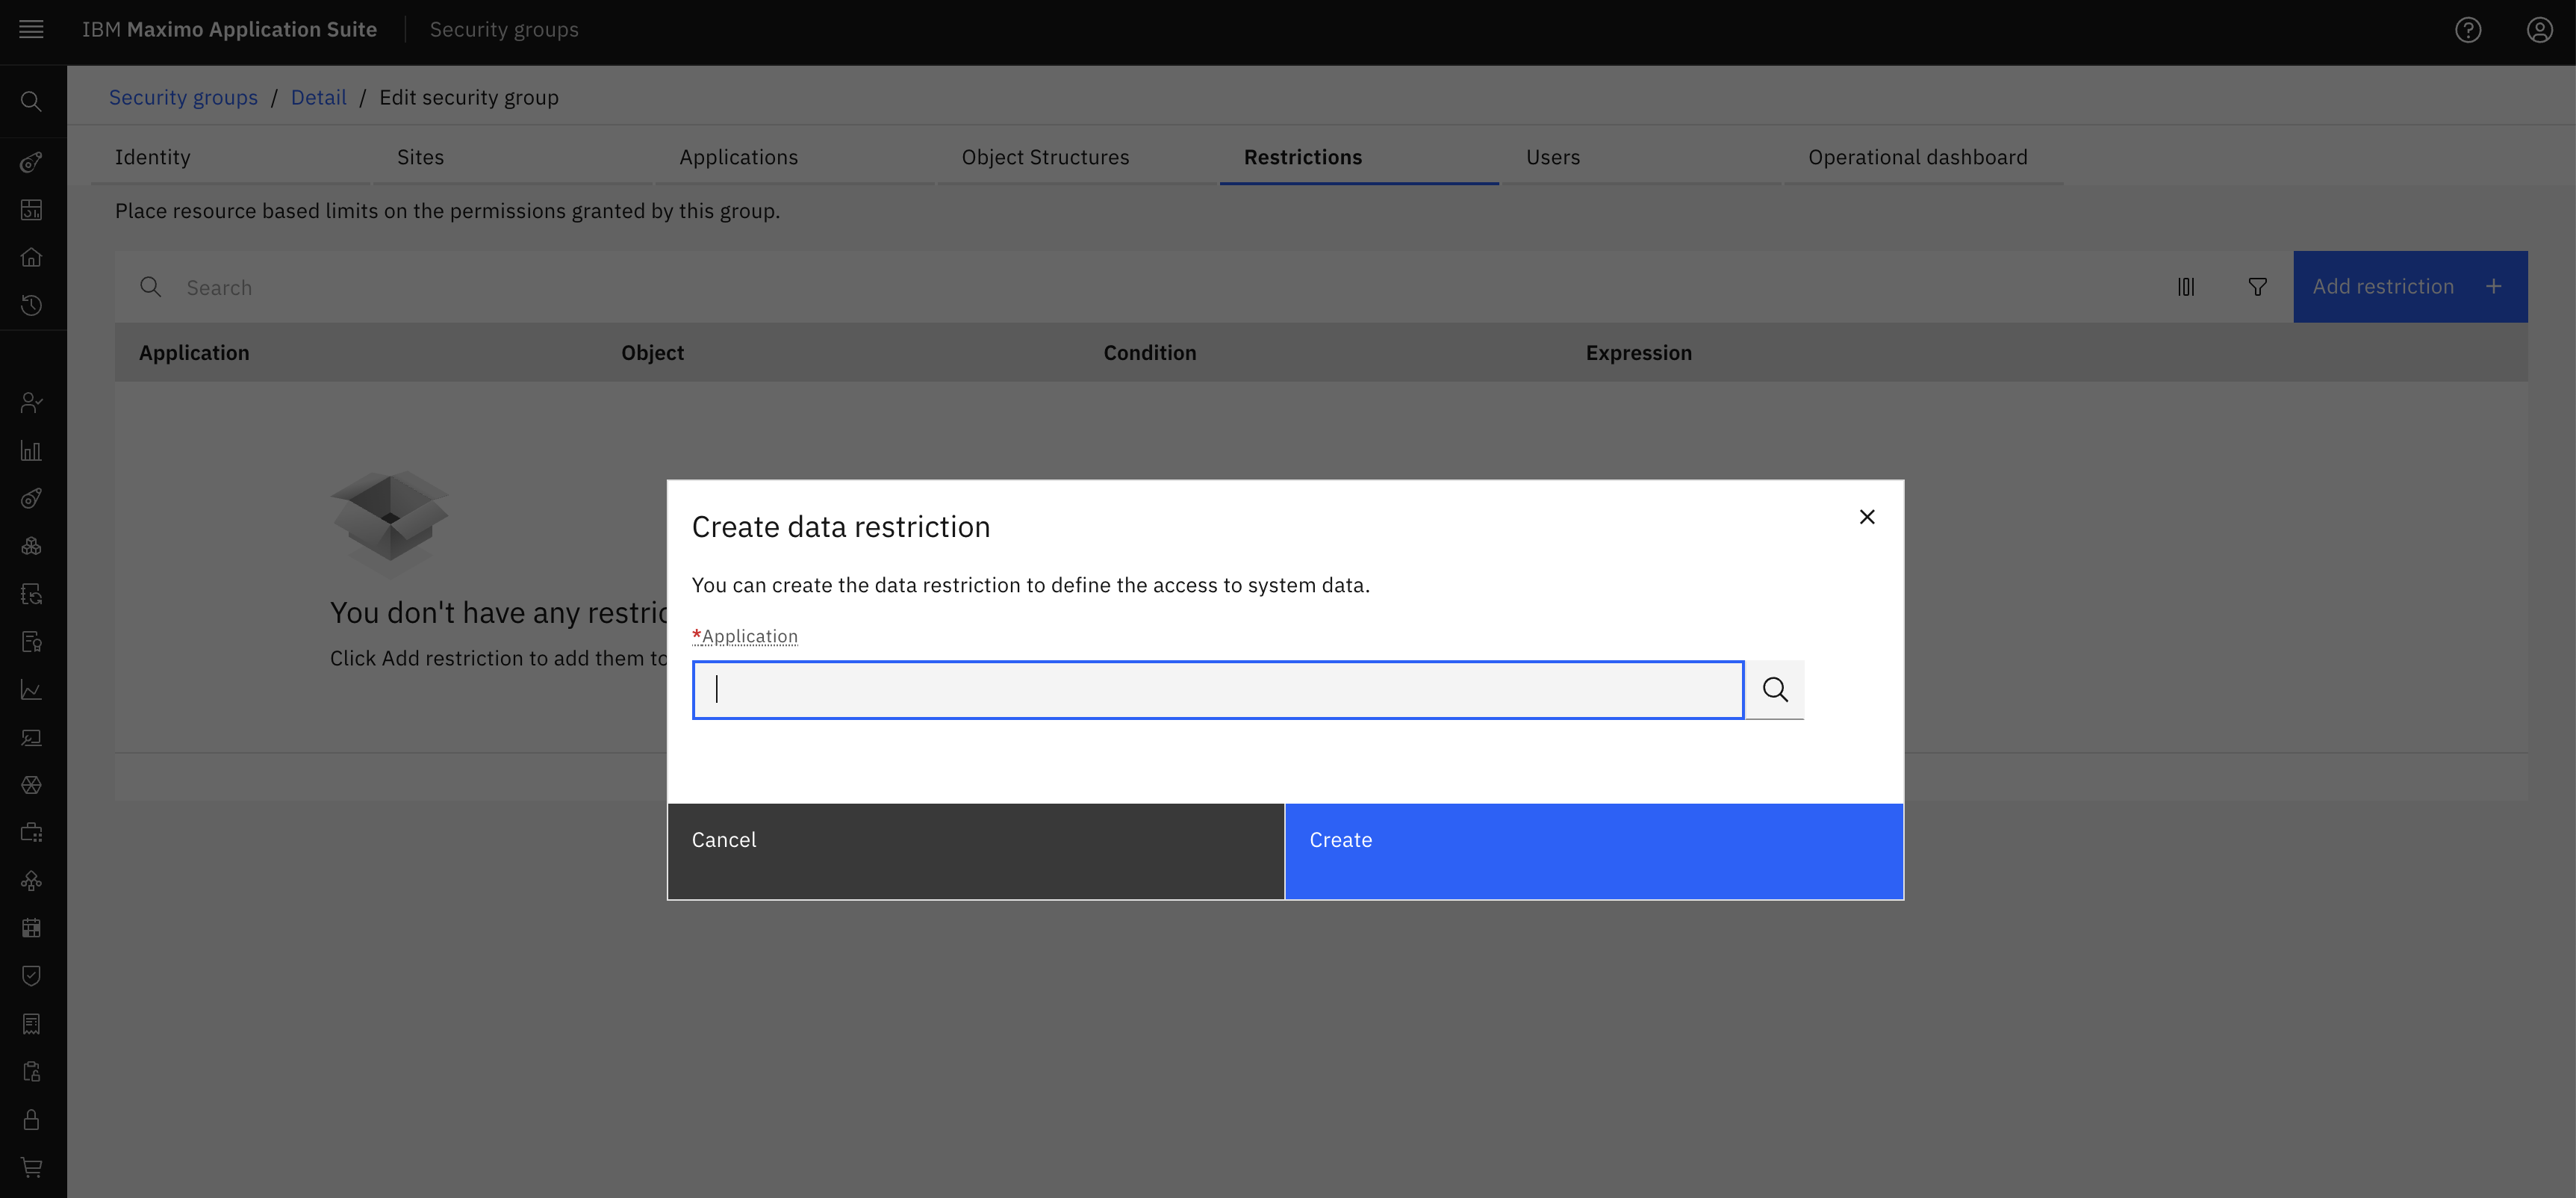Open the user profile avatar icon

pos(2540,30)
